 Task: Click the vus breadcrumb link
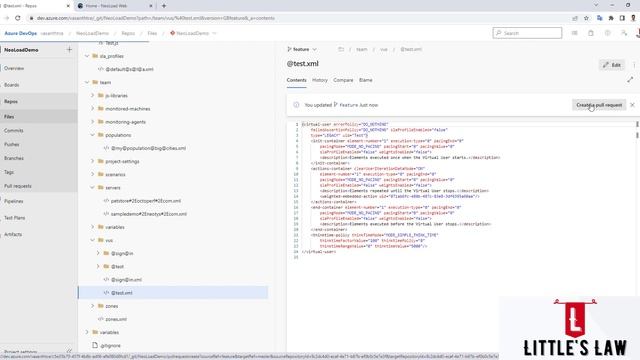point(384,49)
